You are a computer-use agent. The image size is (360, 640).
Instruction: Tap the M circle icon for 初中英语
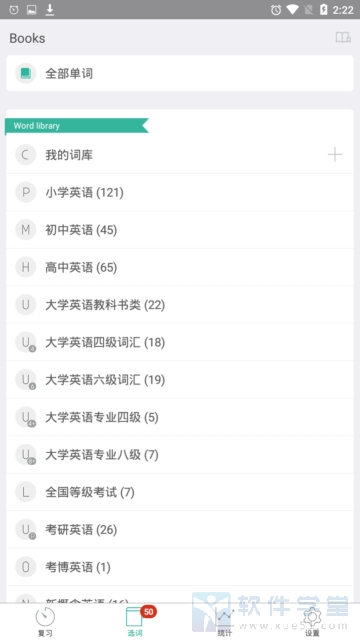click(x=26, y=230)
